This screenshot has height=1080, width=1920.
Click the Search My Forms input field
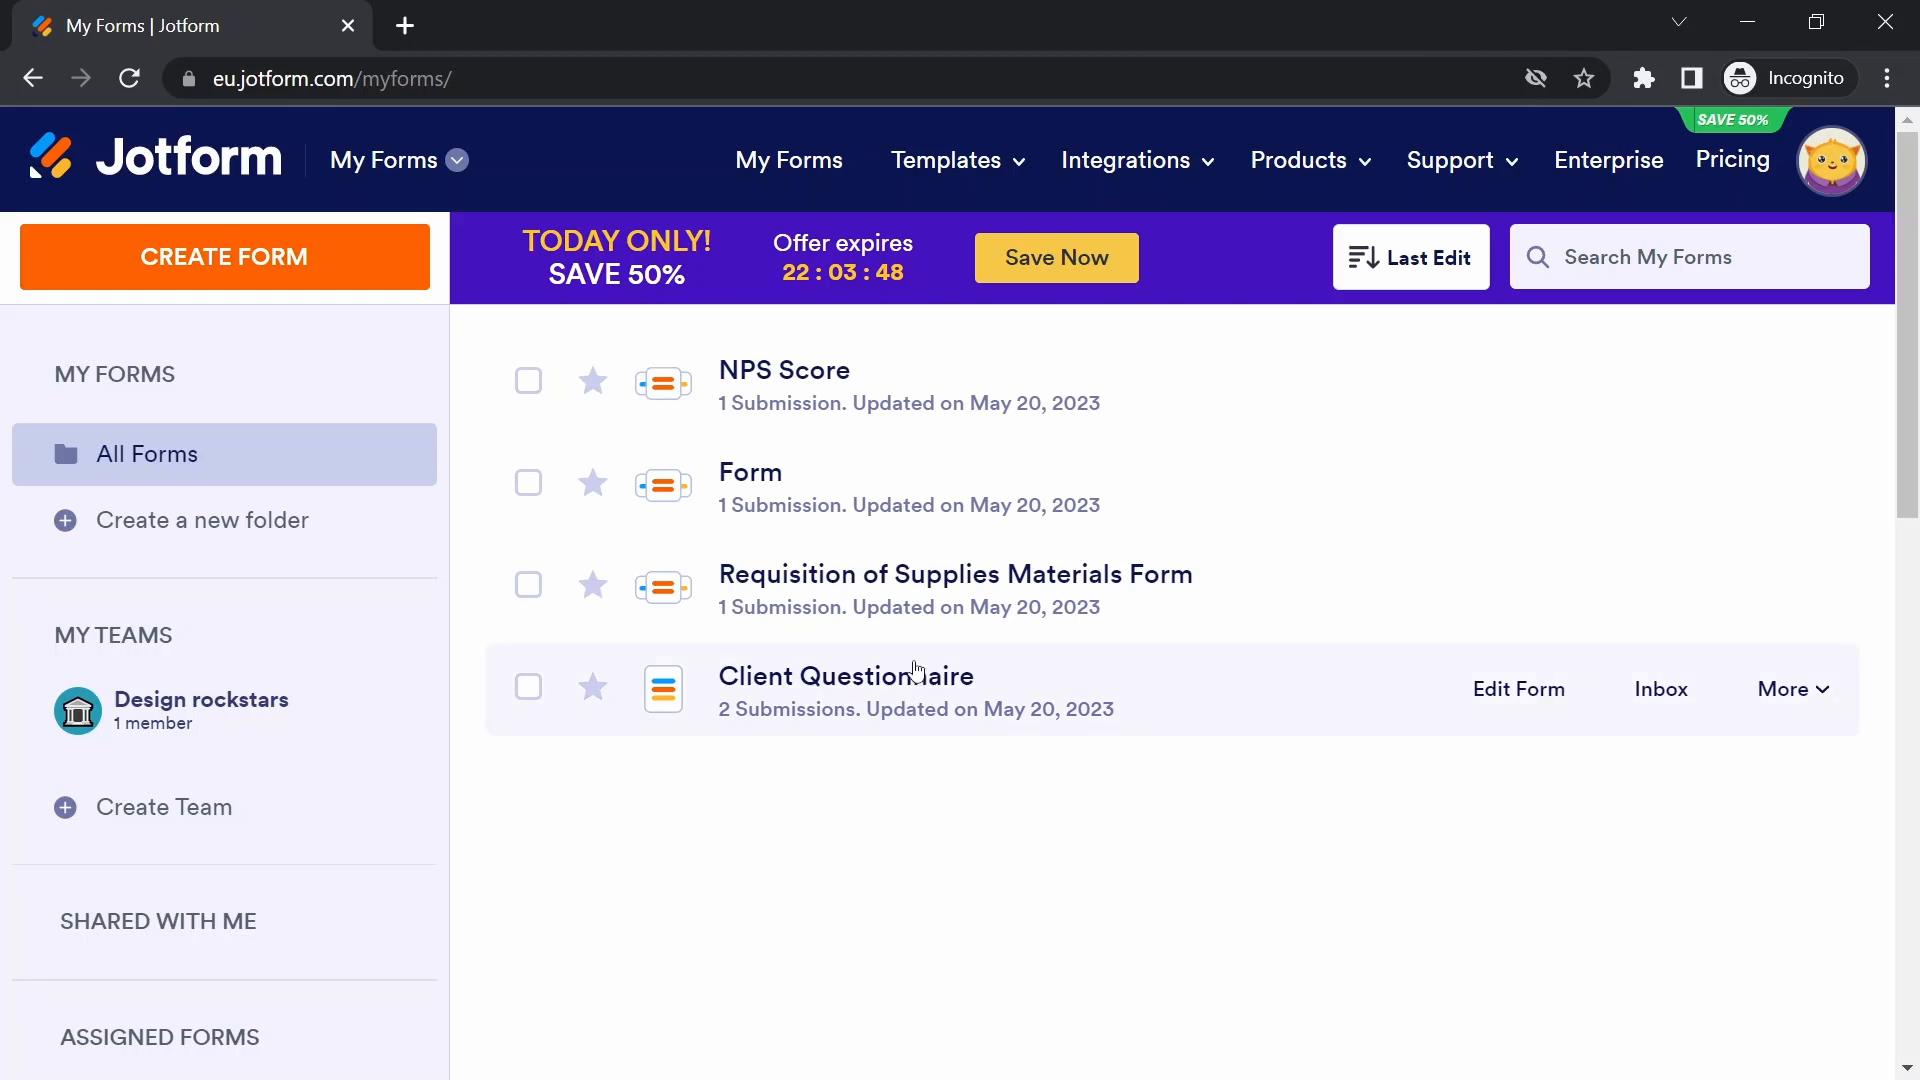click(1691, 257)
